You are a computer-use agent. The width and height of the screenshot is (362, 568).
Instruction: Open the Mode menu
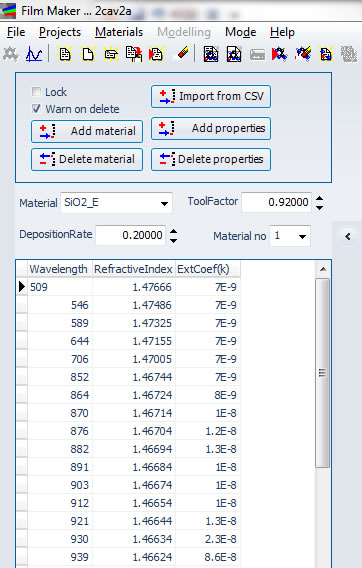click(241, 32)
